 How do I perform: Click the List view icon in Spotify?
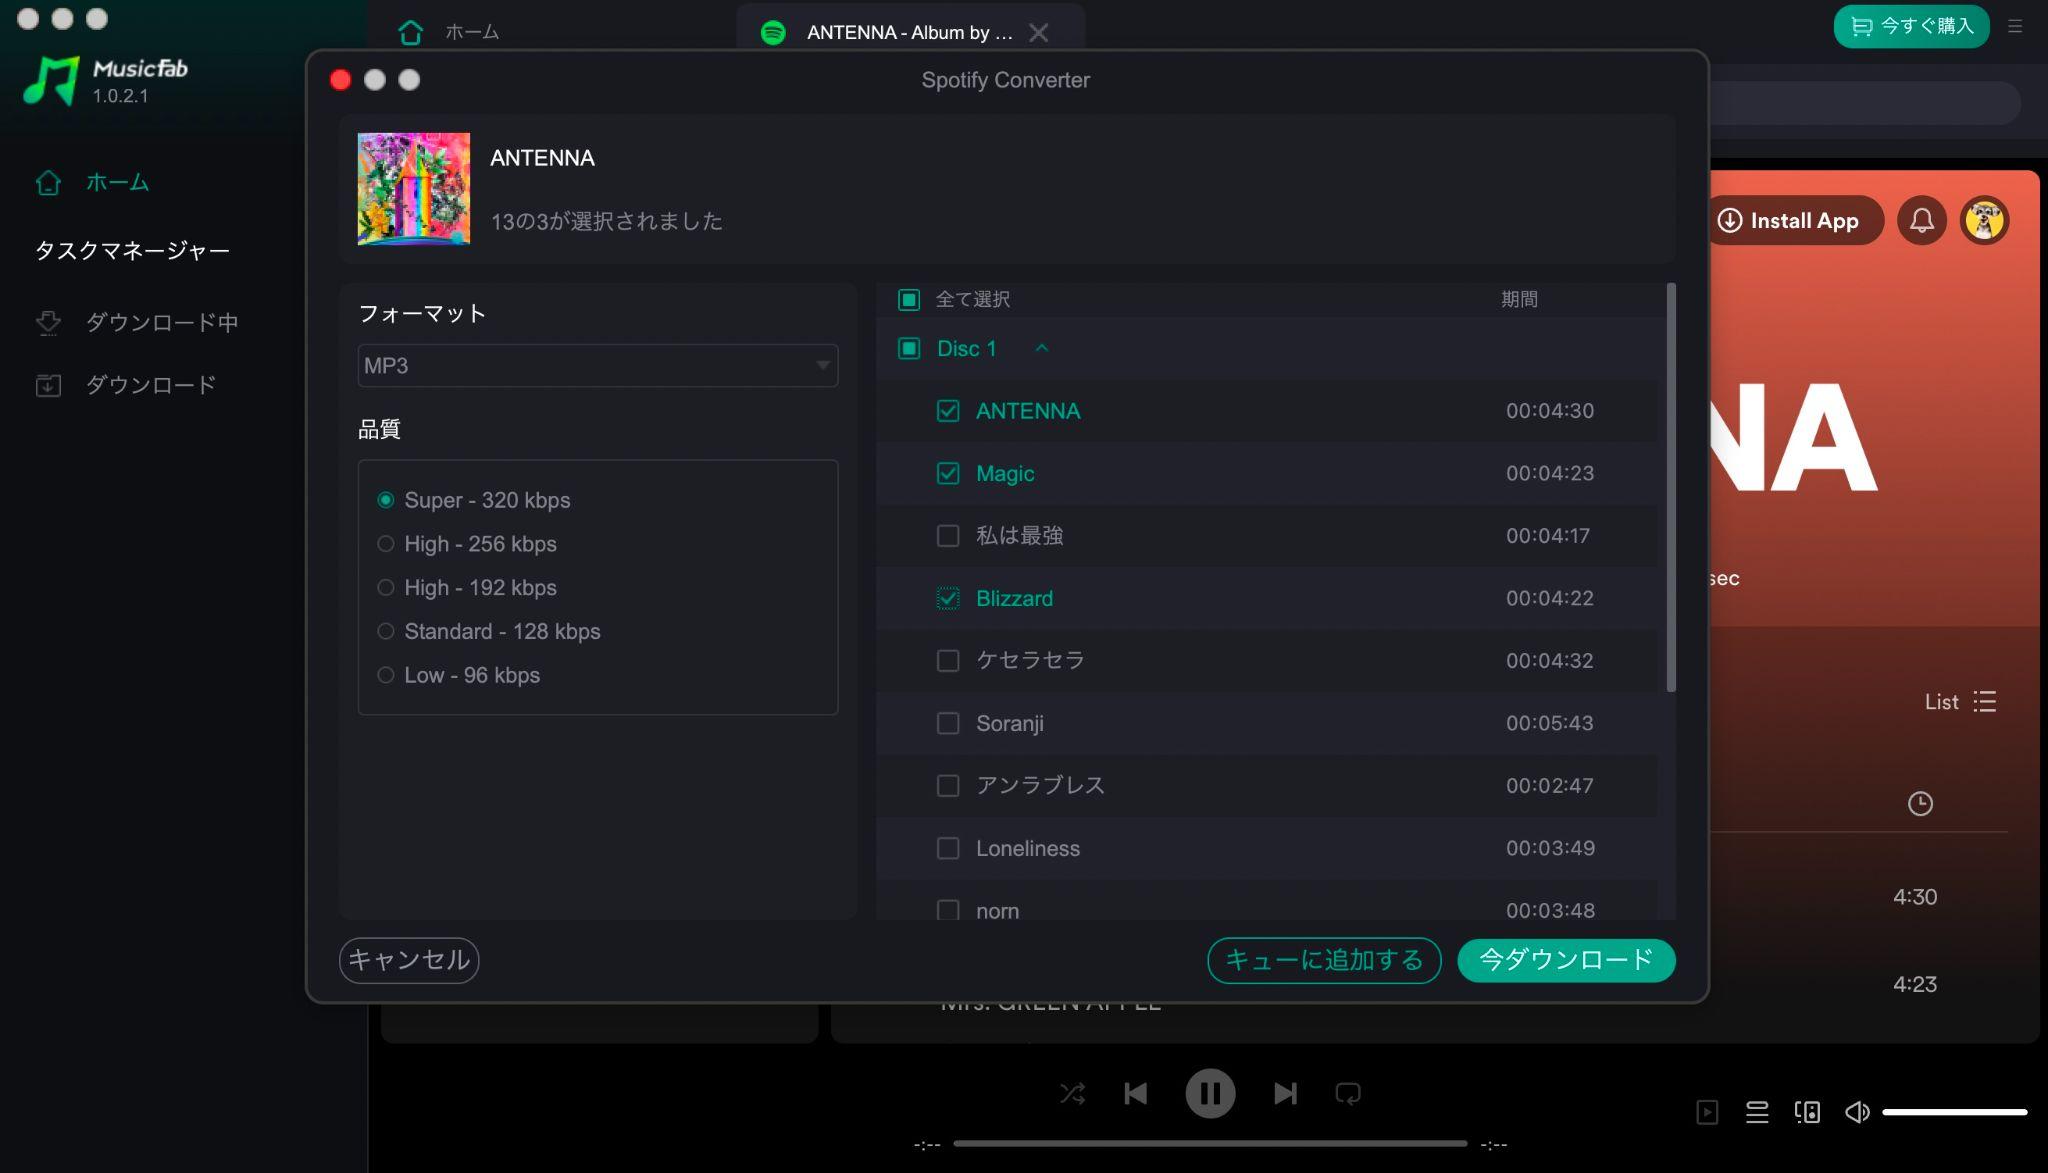pyautogui.click(x=1985, y=702)
